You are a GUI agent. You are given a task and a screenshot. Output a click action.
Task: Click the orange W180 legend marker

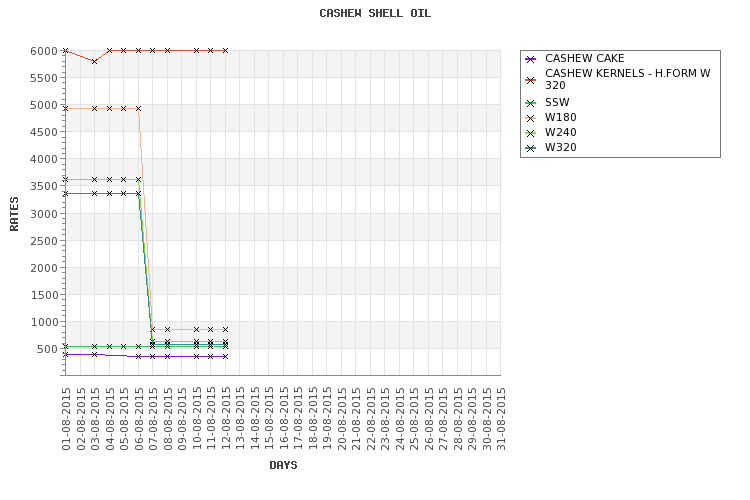(x=530, y=118)
